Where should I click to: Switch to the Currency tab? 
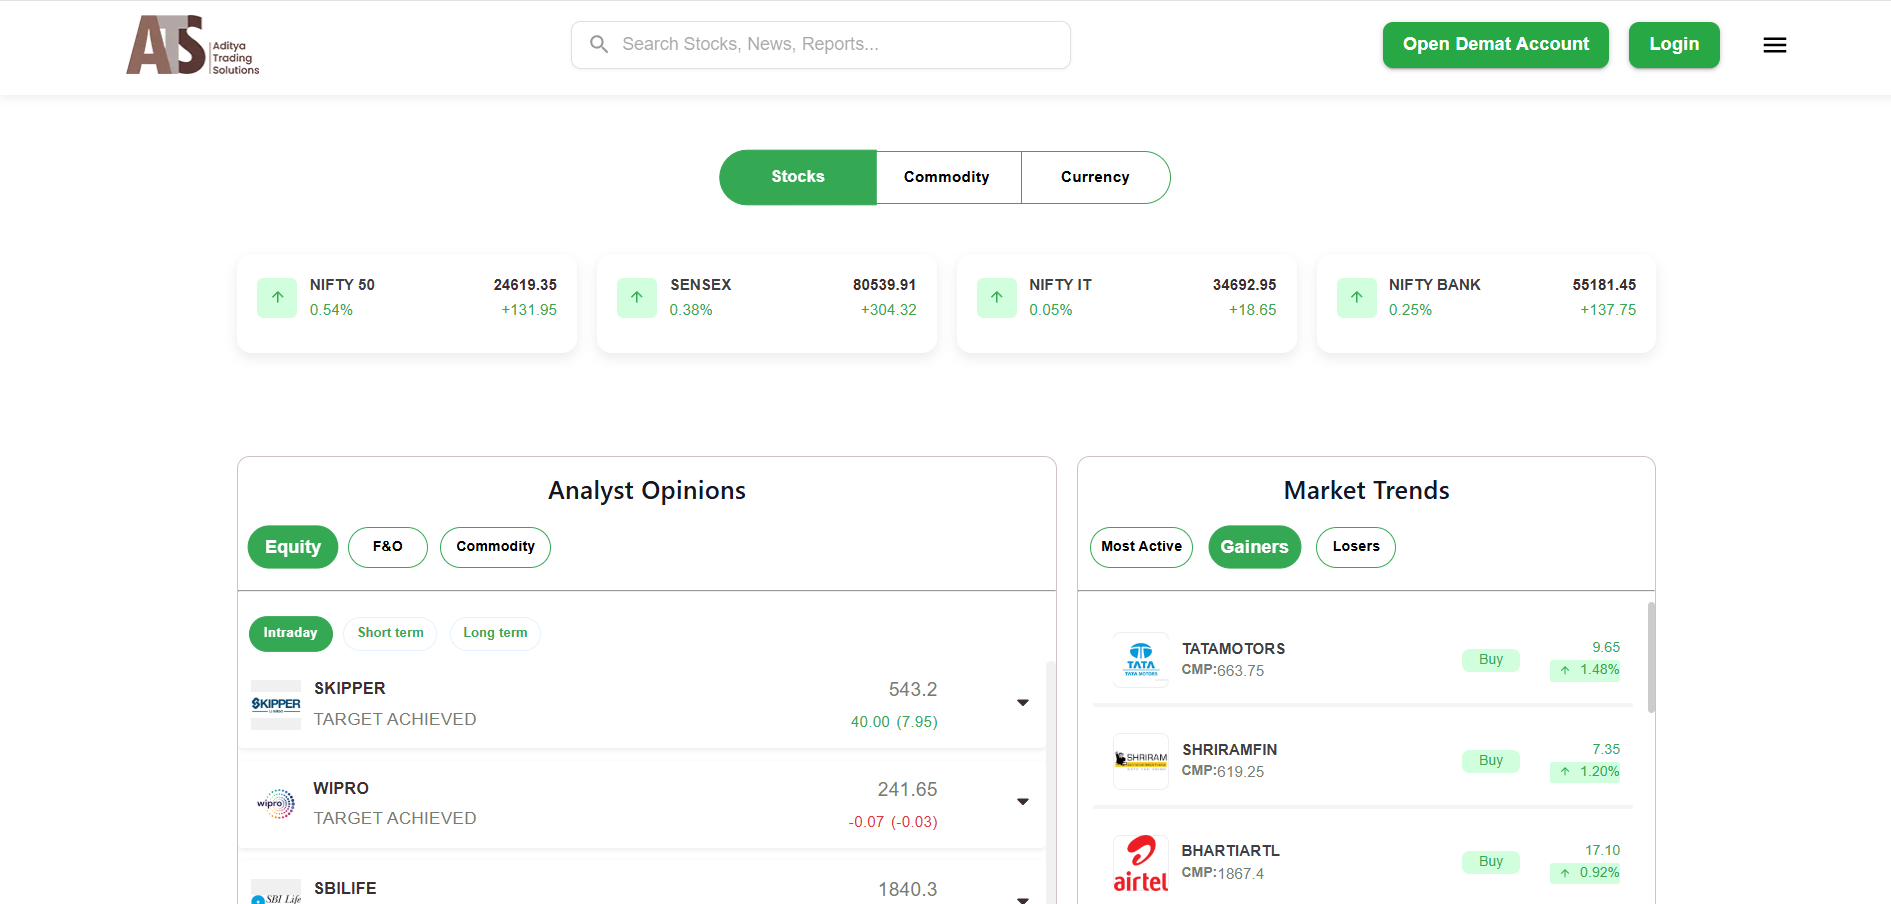pyautogui.click(x=1095, y=177)
